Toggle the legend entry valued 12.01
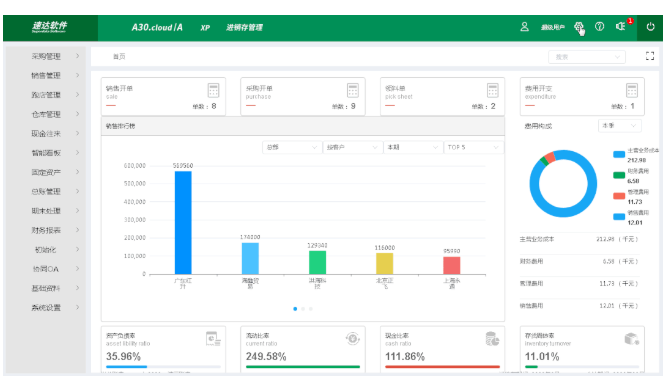This screenshot has width=669, height=389. 619,217
